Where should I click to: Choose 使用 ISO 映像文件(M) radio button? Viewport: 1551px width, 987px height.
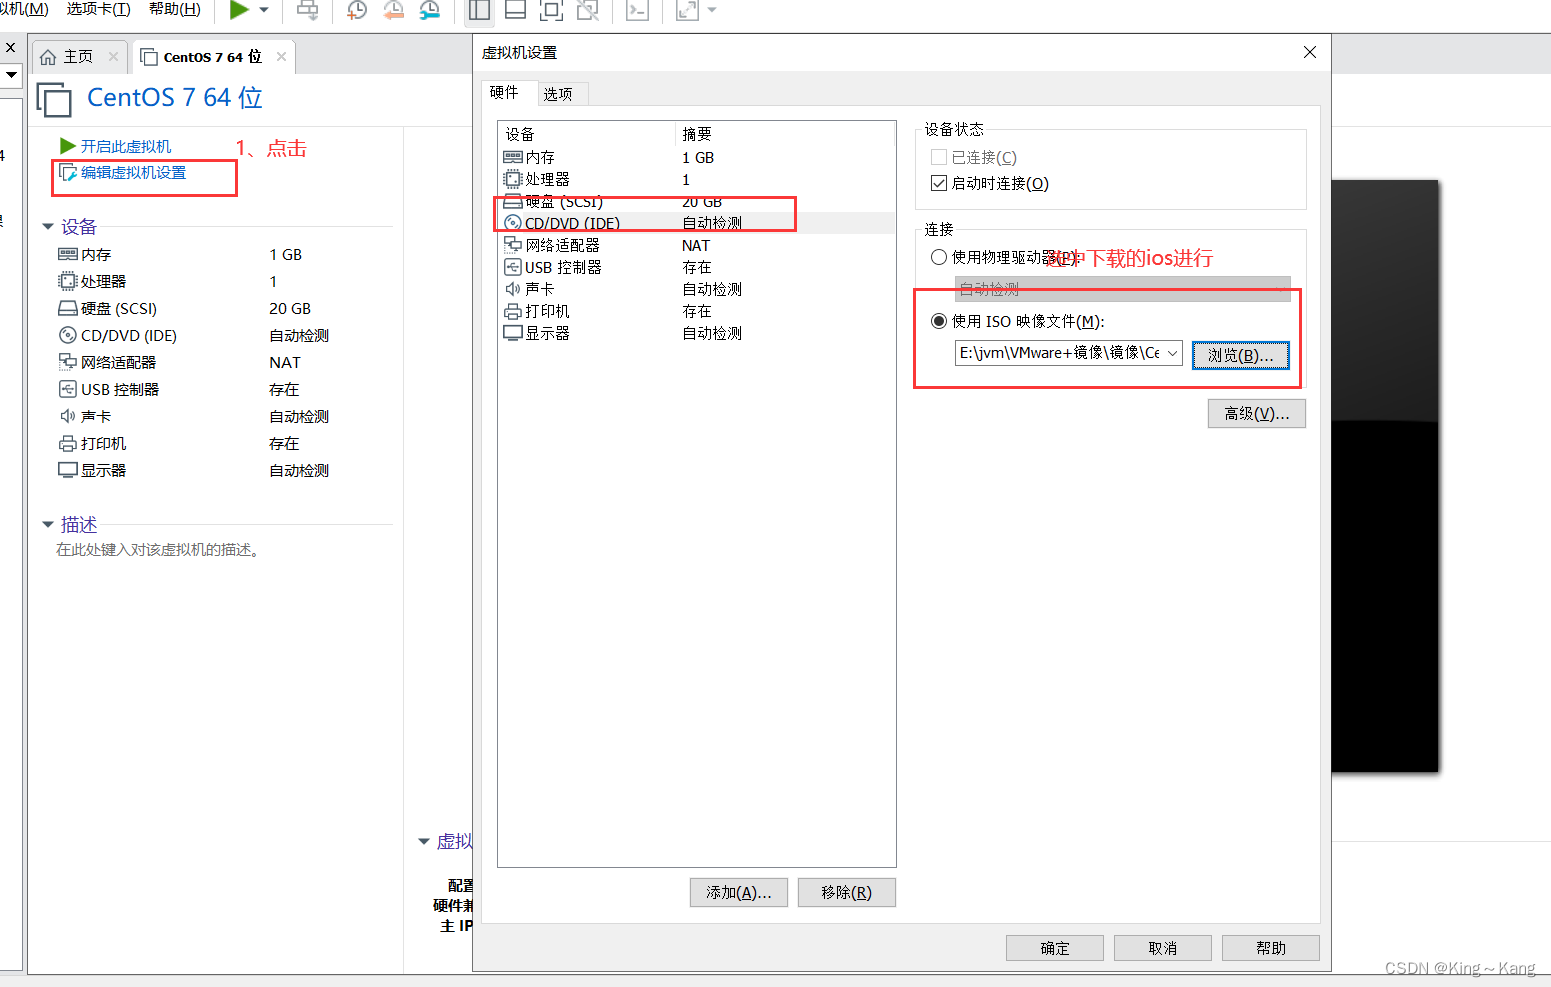click(939, 321)
